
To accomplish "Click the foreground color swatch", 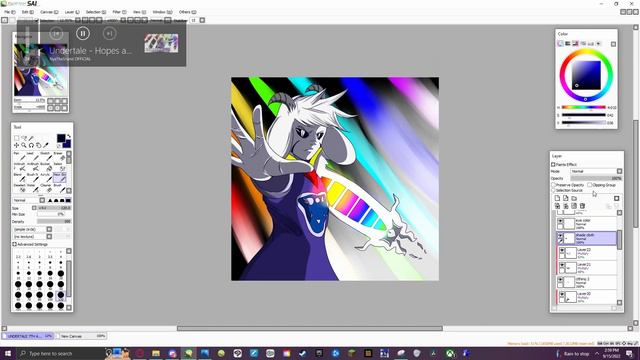I will click(x=61, y=138).
